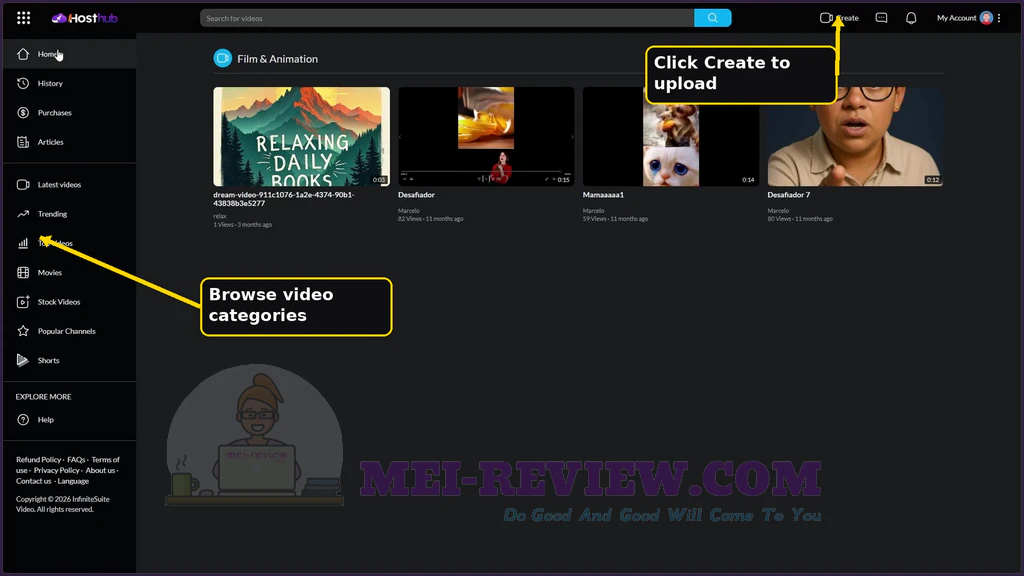The height and width of the screenshot is (576, 1024).
Task: Click Marcelo channel under Desafiador 7
Action: click(778, 211)
